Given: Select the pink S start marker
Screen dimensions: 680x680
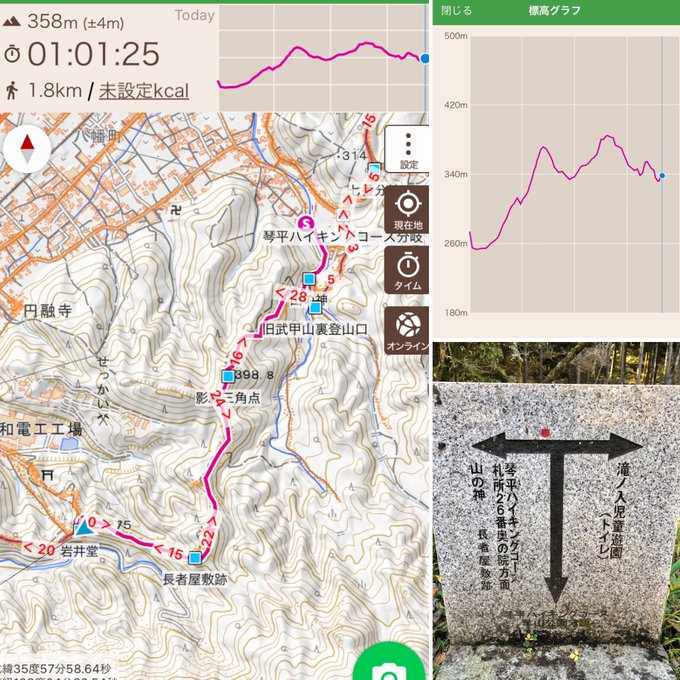Looking at the screenshot, I should [x=306, y=224].
